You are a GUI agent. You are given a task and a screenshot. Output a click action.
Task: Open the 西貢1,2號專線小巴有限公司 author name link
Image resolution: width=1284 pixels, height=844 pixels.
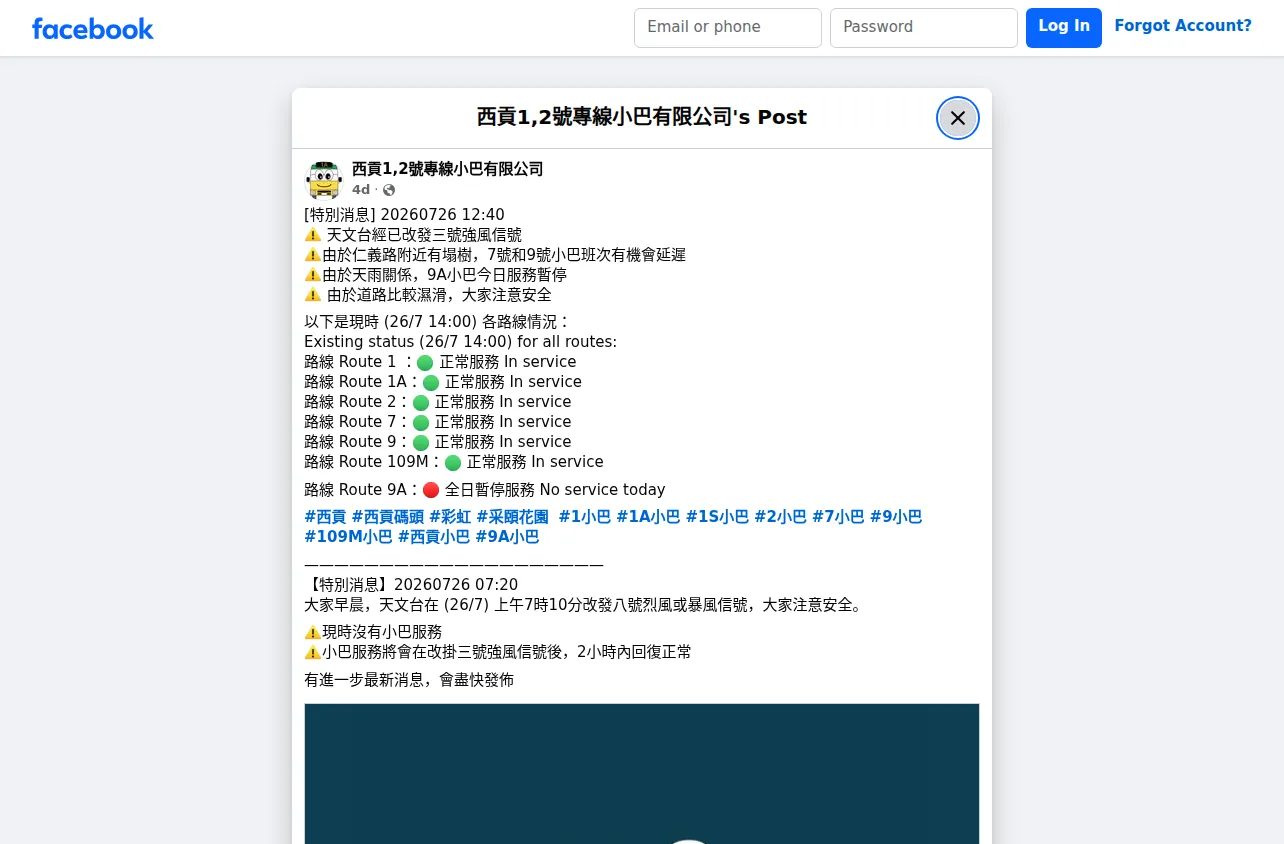[448, 169]
